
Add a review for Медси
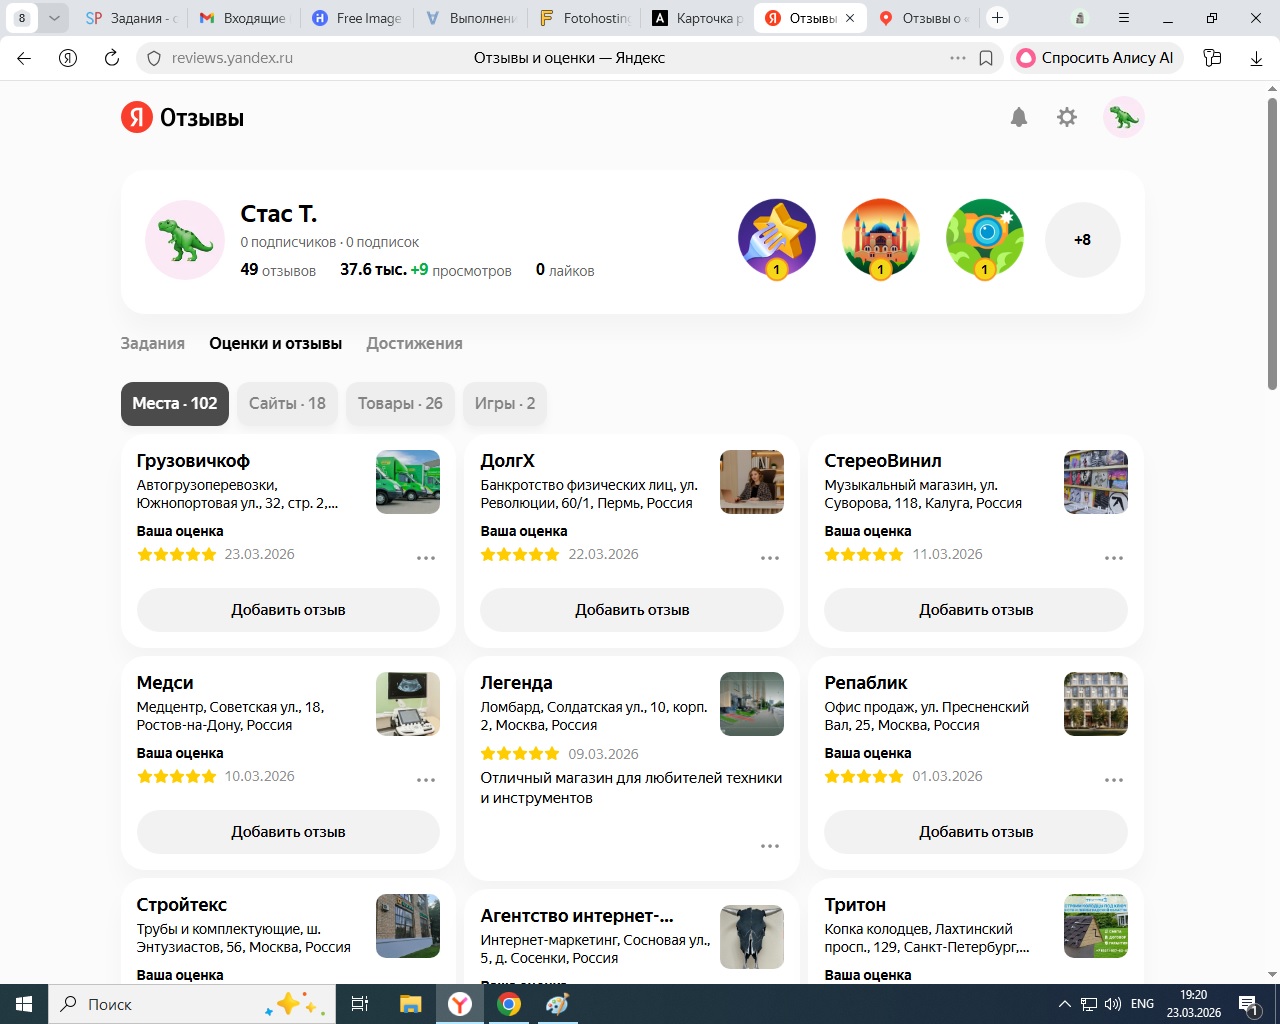tap(288, 832)
